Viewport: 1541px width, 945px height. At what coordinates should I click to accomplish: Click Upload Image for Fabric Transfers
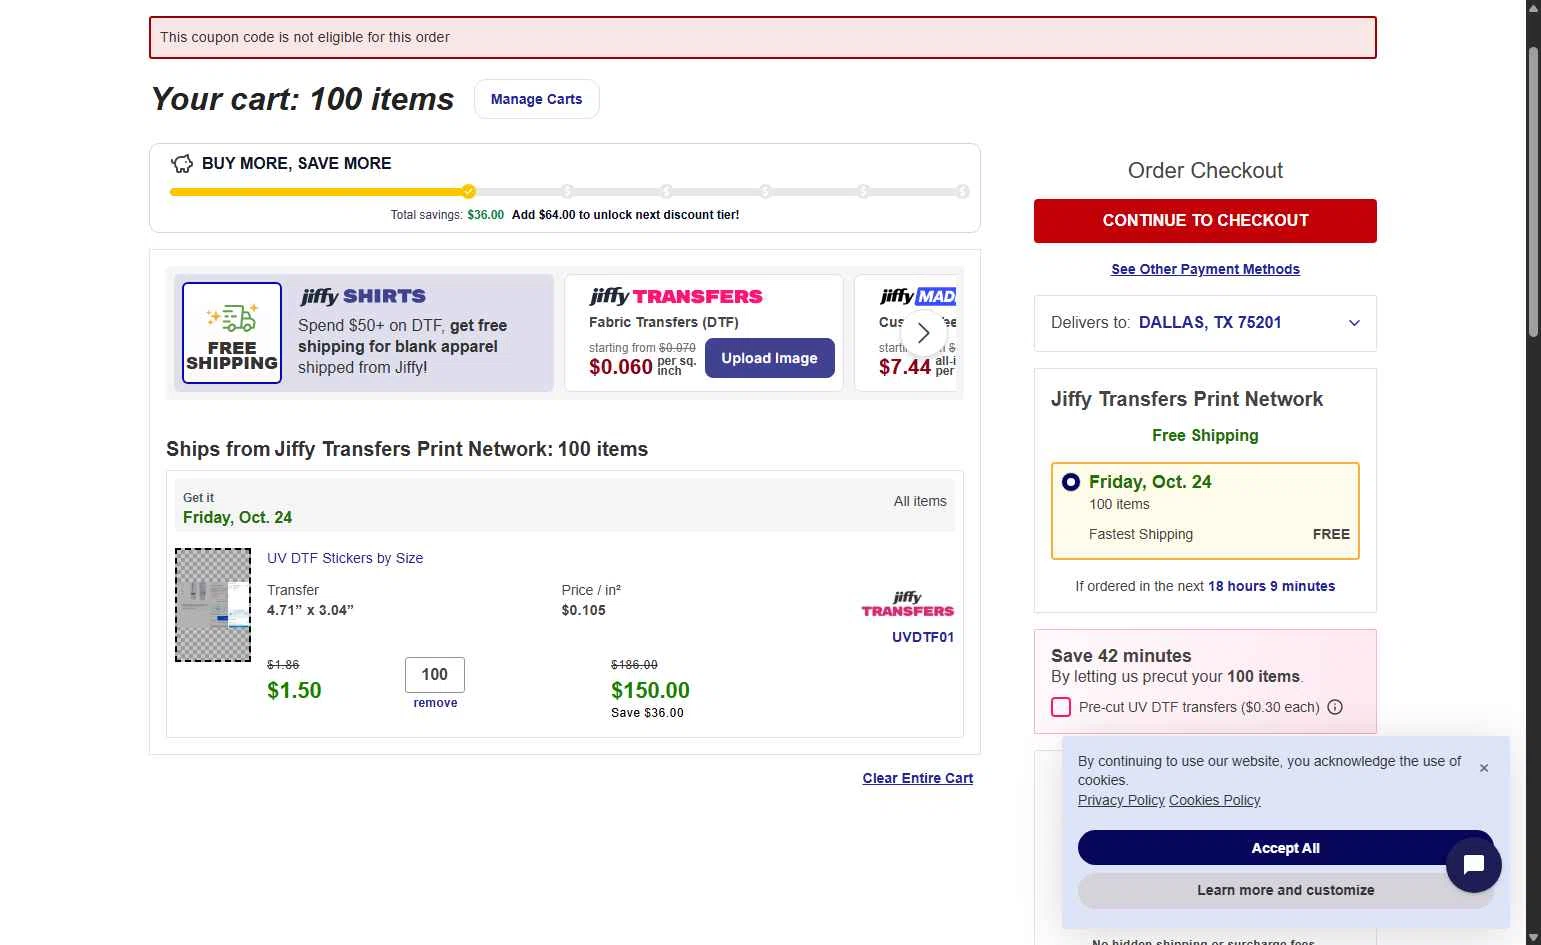point(769,358)
